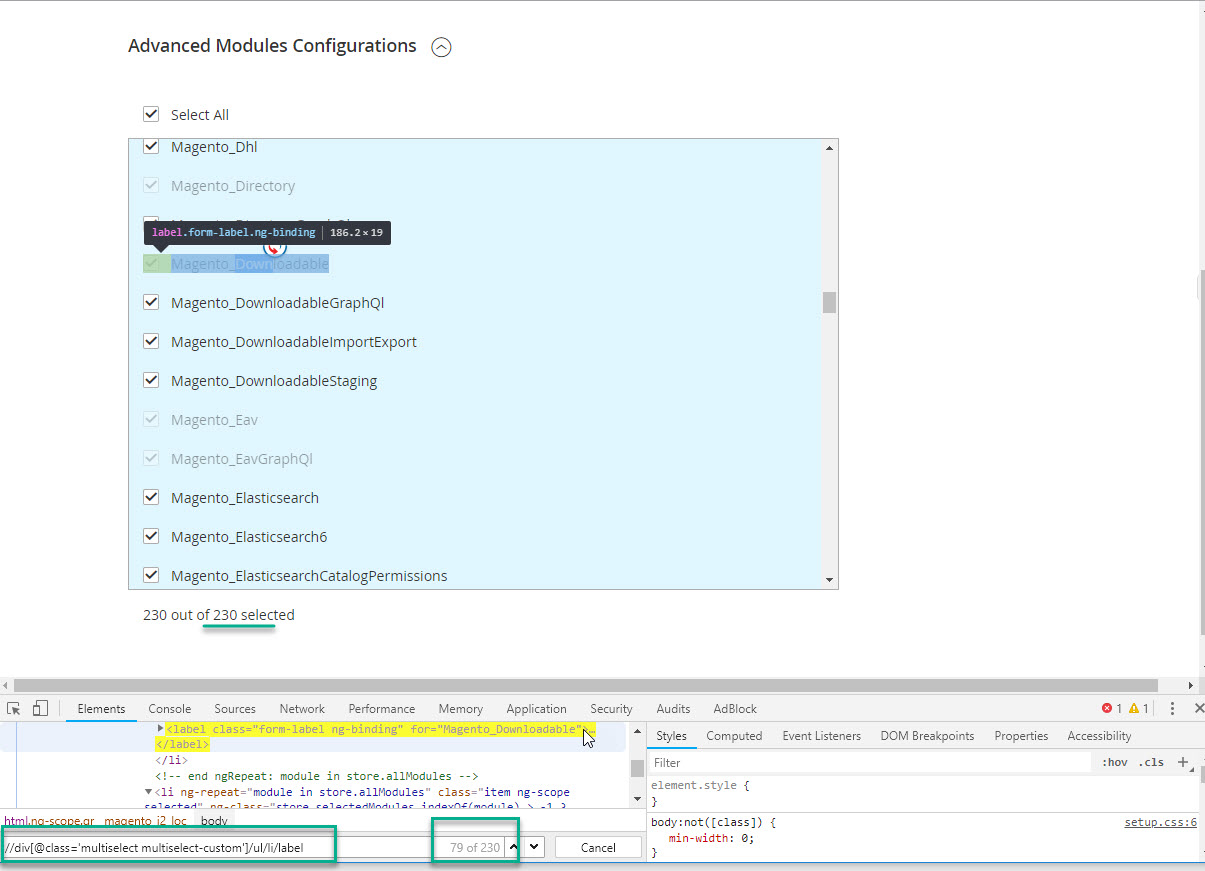Uncheck the Magento_ElasticsearchCatalogPermissions checkbox
The height and width of the screenshot is (871, 1205).
click(x=151, y=575)
